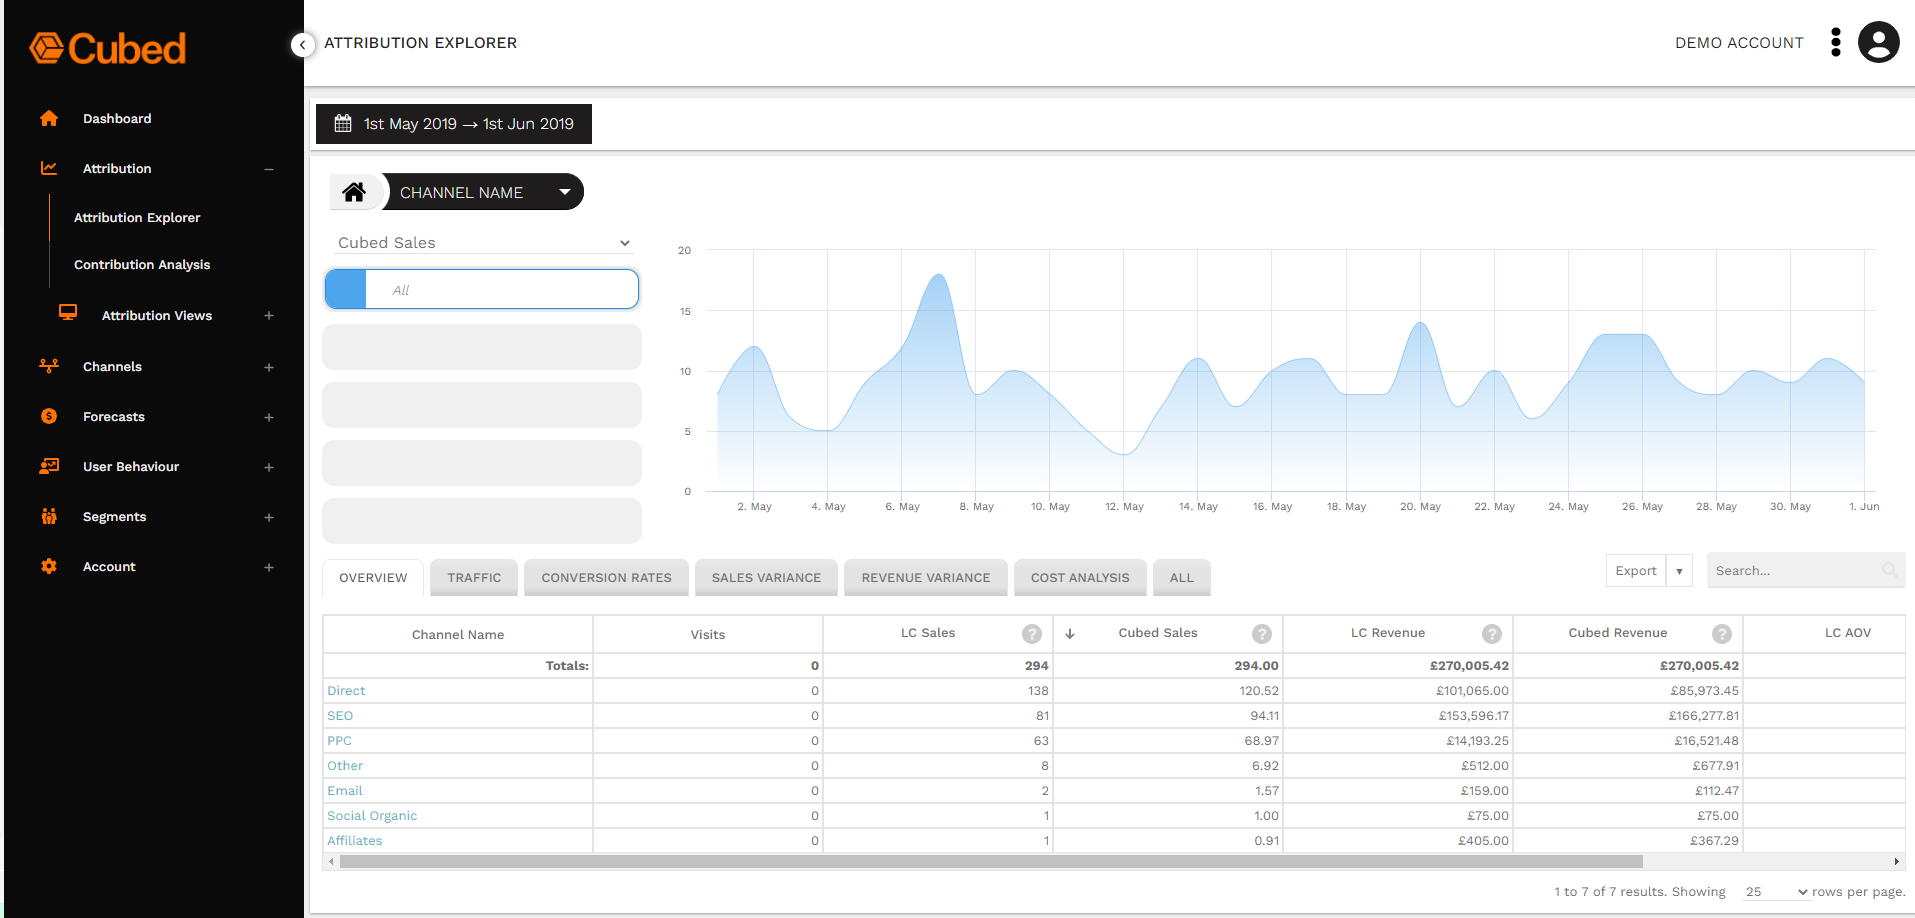
Task: Switch to the Conversion Rates tab
Action: [606, 577]
